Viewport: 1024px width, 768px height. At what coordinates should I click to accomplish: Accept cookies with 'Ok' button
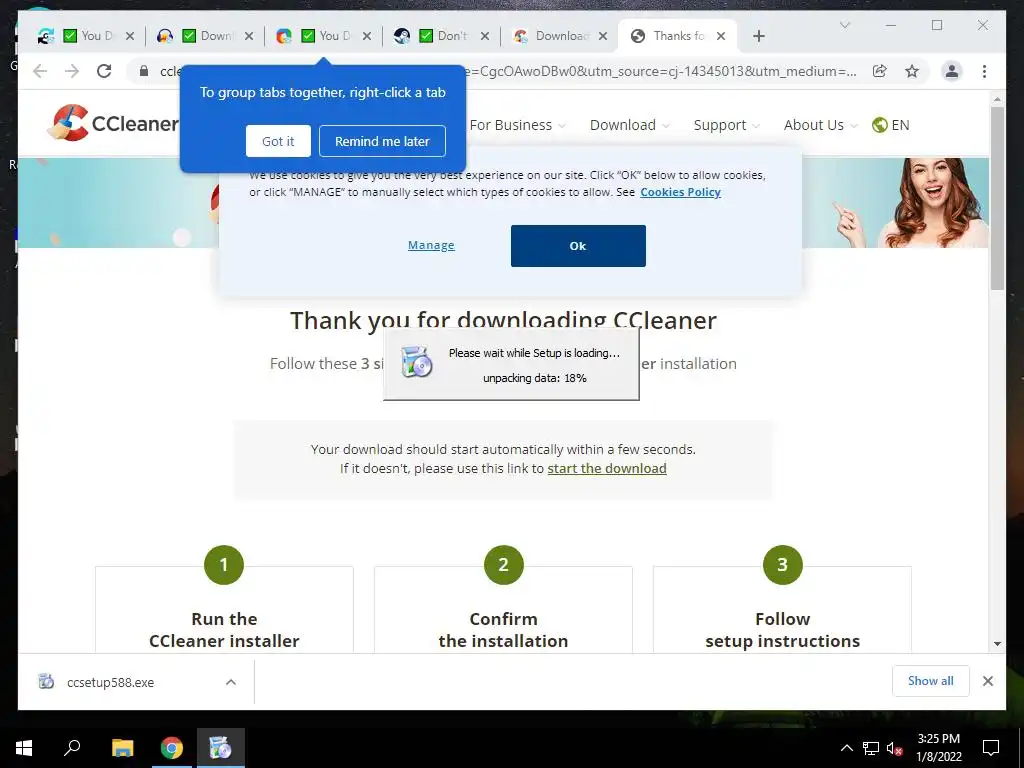click(578, 246)
